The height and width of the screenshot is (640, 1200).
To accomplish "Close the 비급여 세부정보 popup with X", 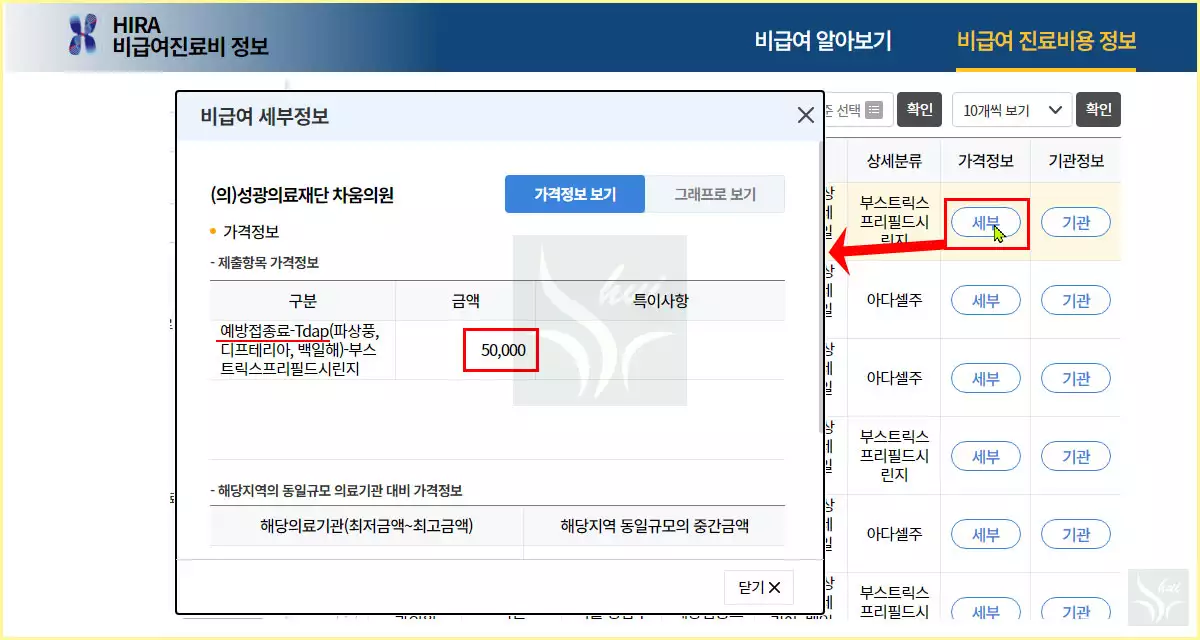I will point(805,114).
